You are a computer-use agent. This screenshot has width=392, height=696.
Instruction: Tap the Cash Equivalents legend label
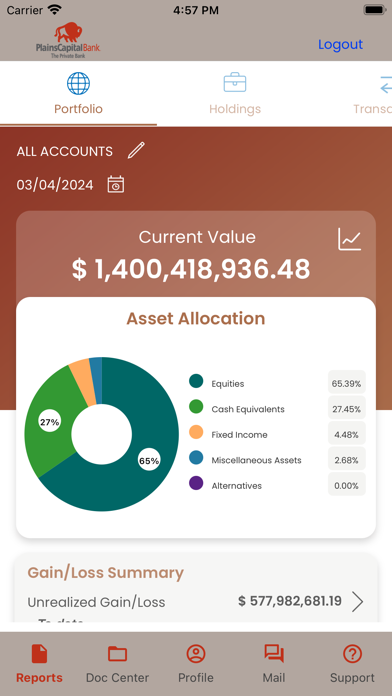tap(248, 409)
